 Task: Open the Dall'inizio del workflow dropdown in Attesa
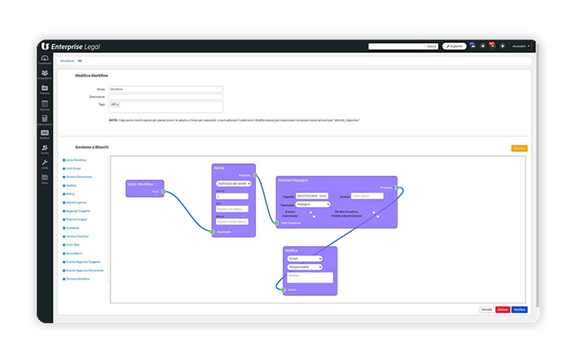pos(234,183)
